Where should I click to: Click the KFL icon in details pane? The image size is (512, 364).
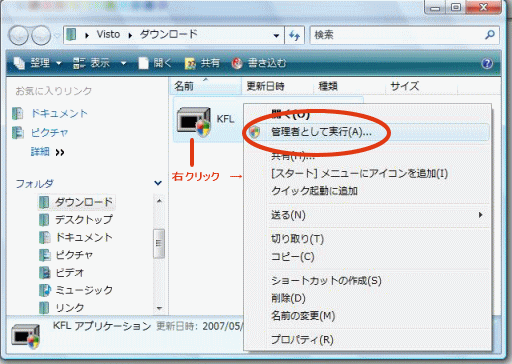[x=26, y=336]
